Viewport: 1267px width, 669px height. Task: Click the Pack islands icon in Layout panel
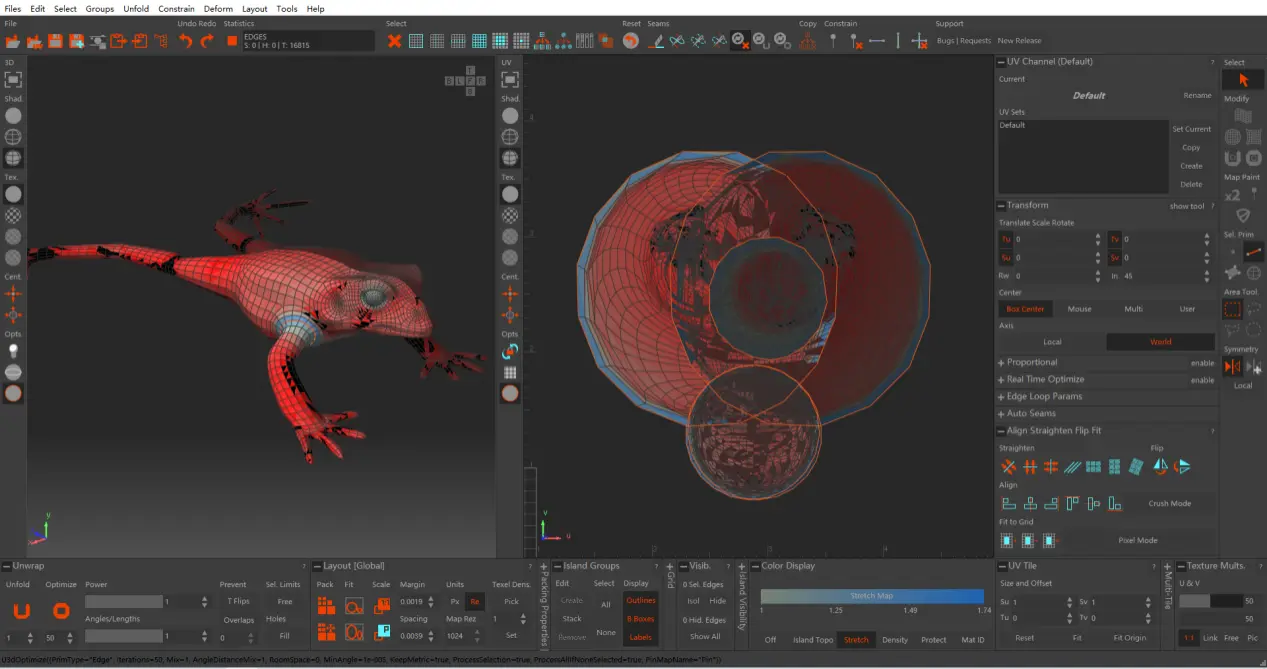click(325, 606)
